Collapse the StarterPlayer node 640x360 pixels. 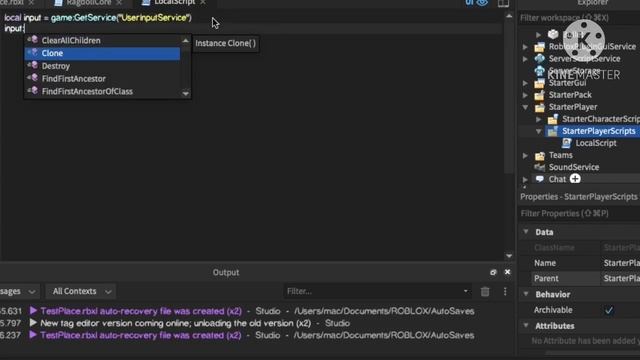tap(525, 107)
